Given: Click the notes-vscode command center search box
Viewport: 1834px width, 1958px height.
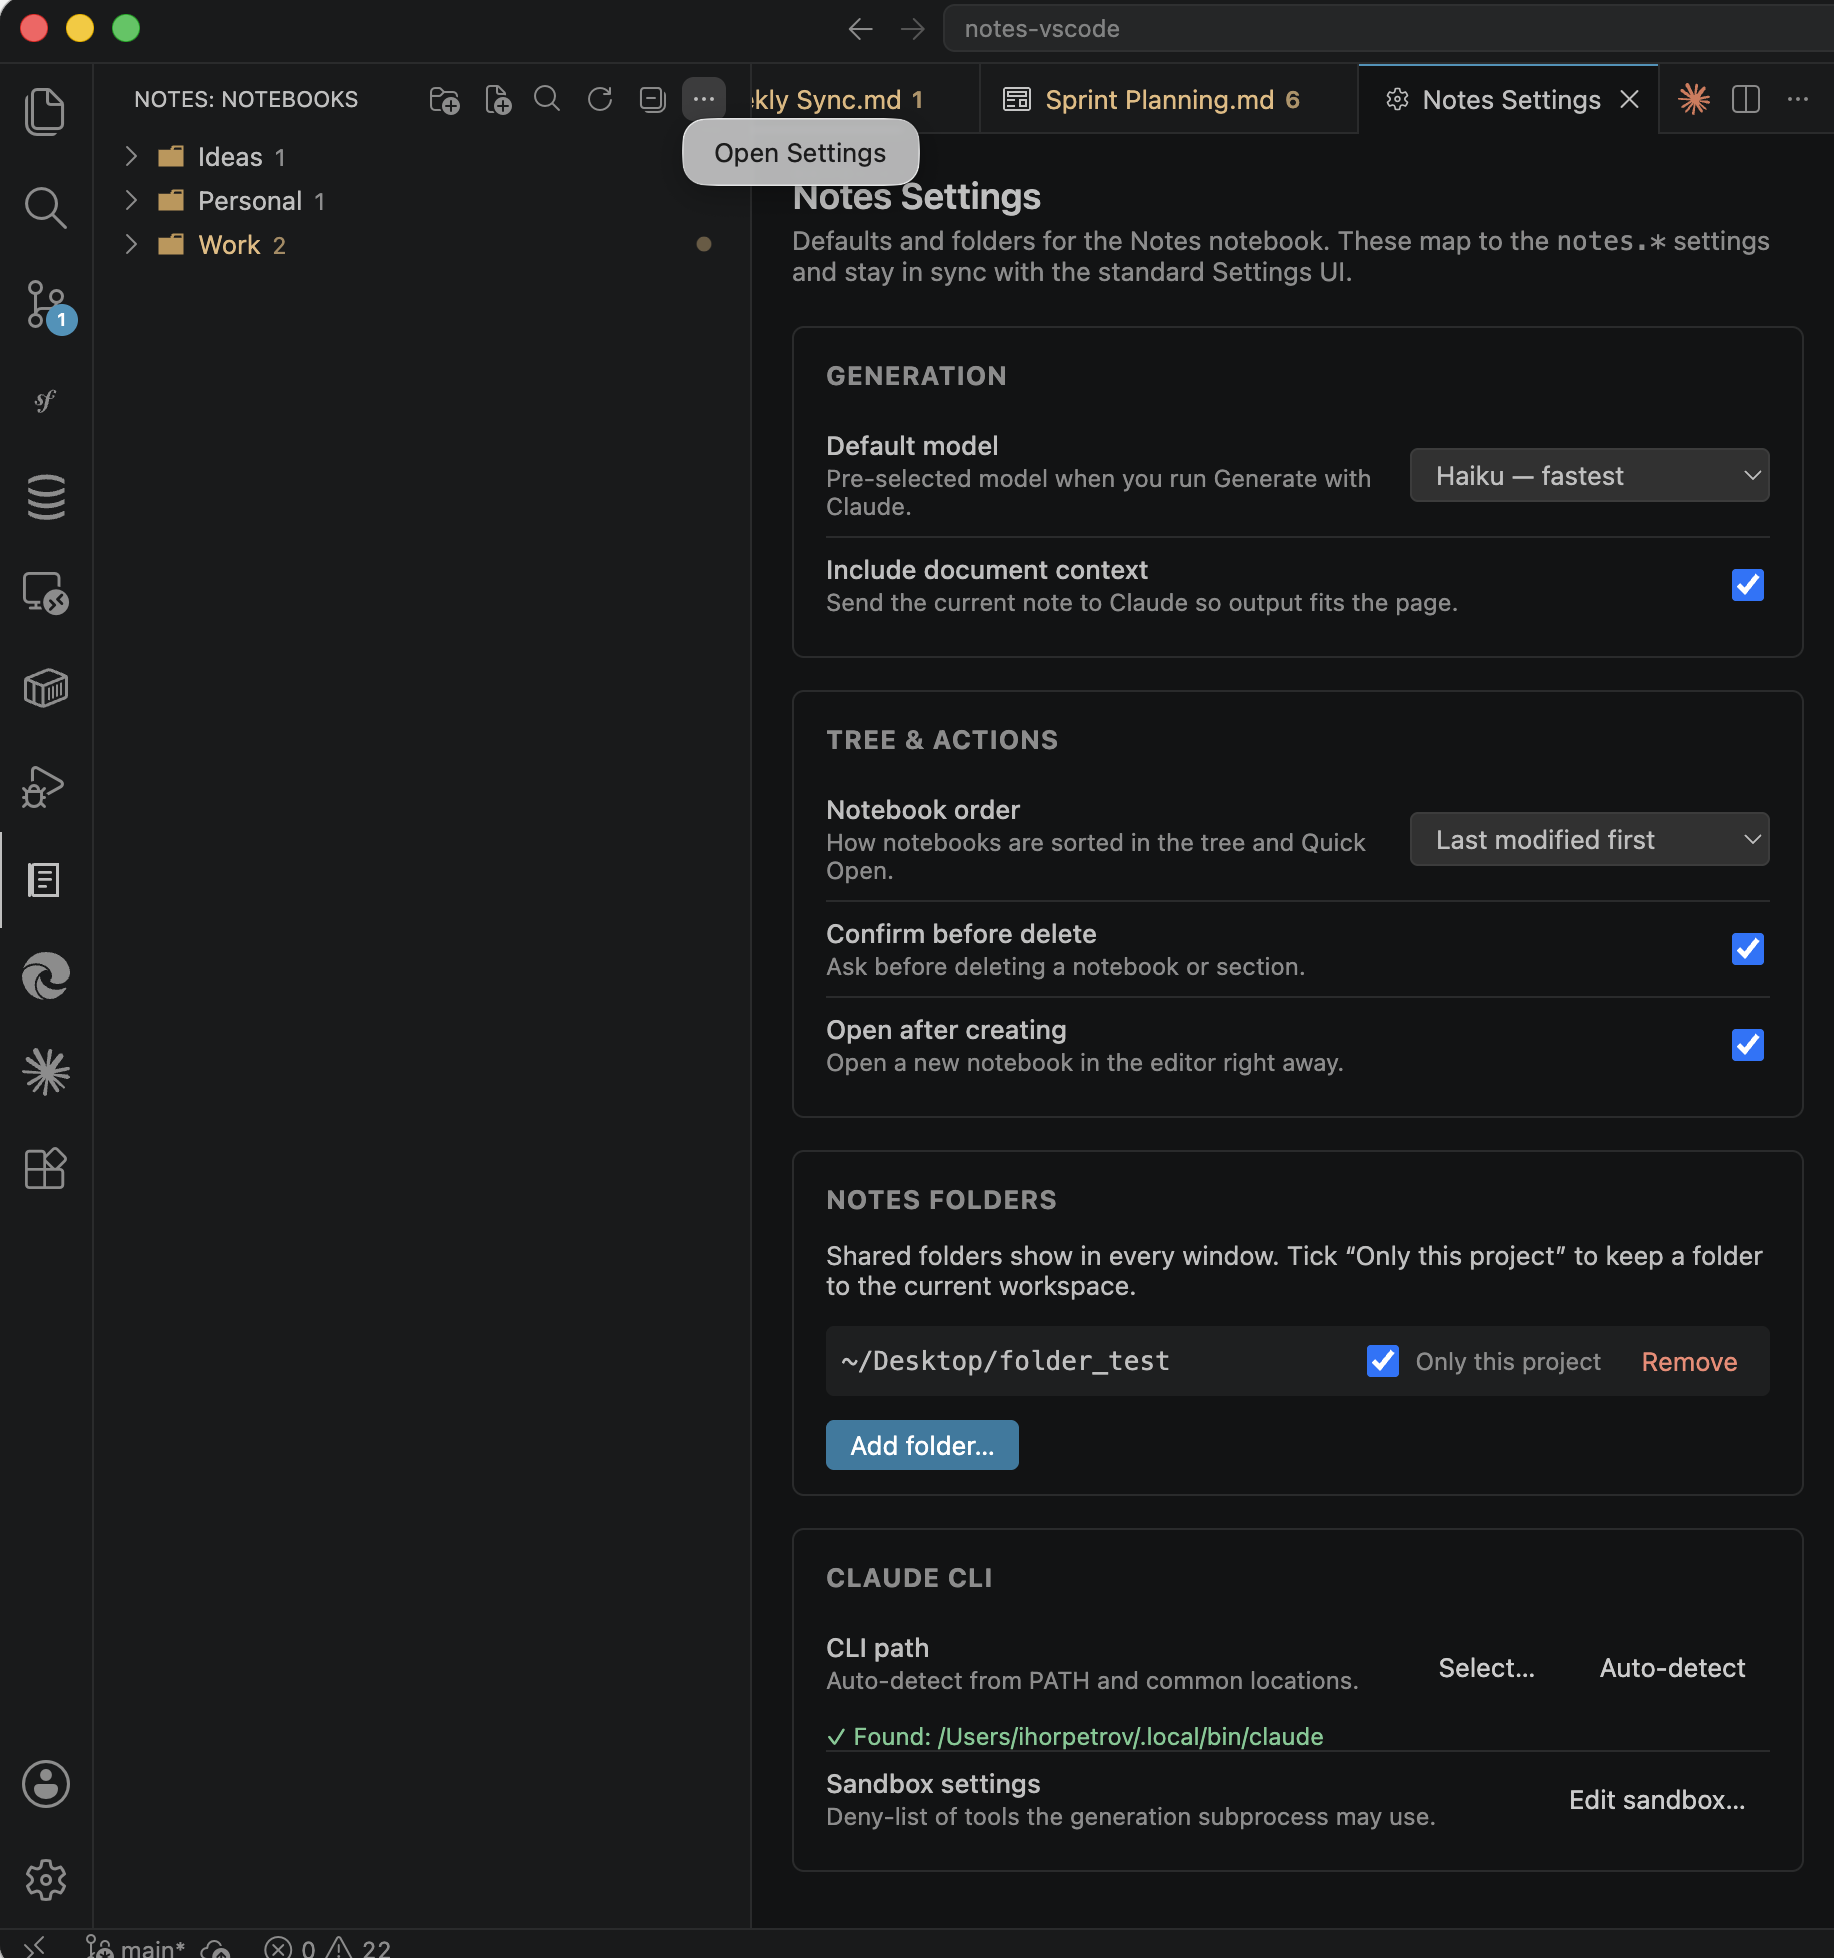Looking at the screenshot, I should (x=1388, y=29).
